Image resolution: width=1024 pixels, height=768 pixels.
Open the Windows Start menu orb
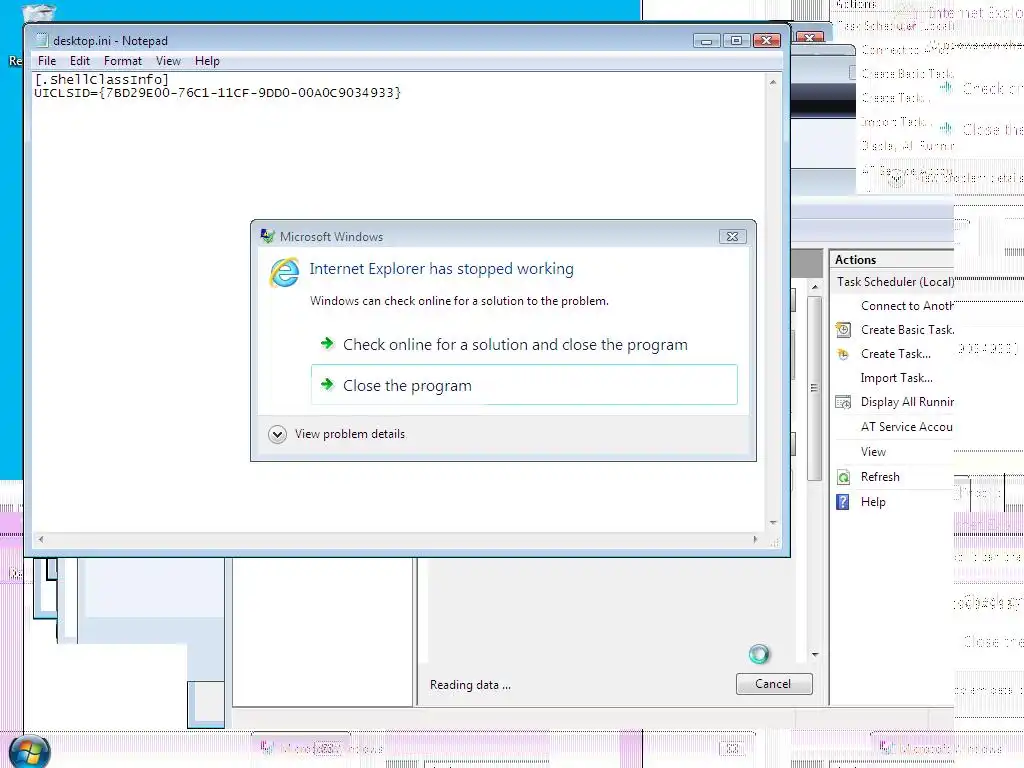(29, 751)
